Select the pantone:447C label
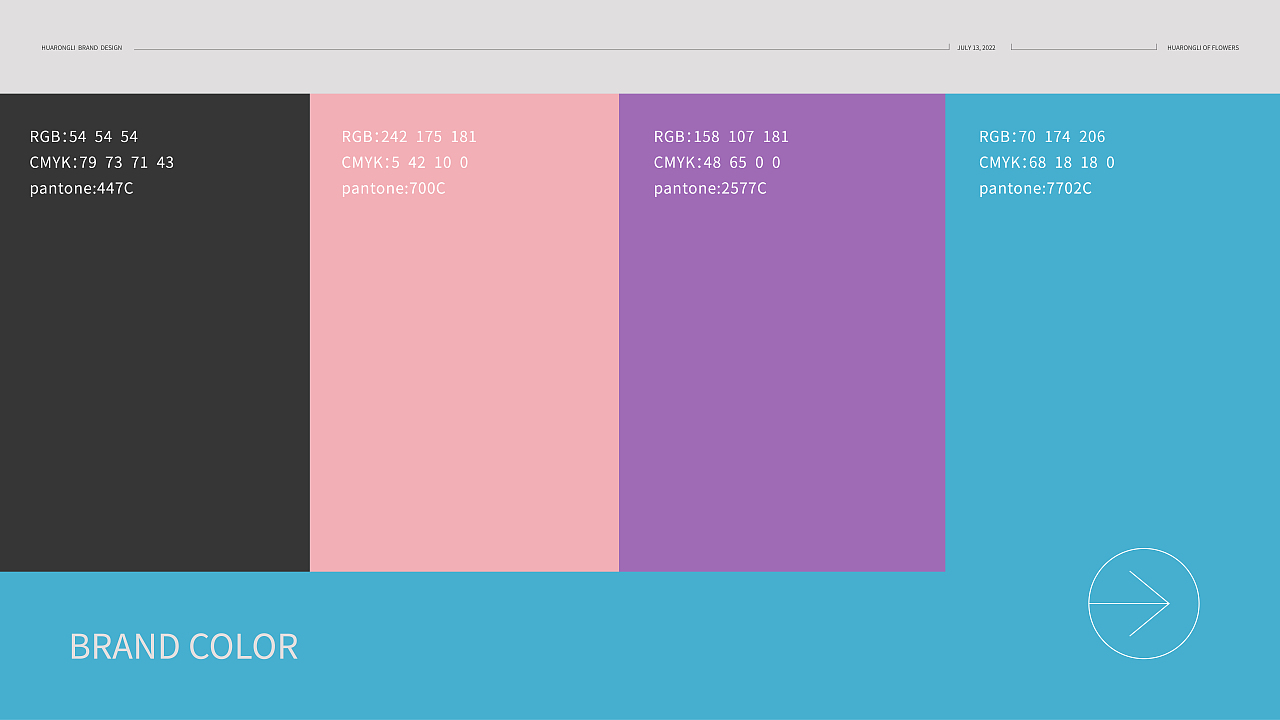Viewport: 1280px width, 720px height. pos(82,188)
